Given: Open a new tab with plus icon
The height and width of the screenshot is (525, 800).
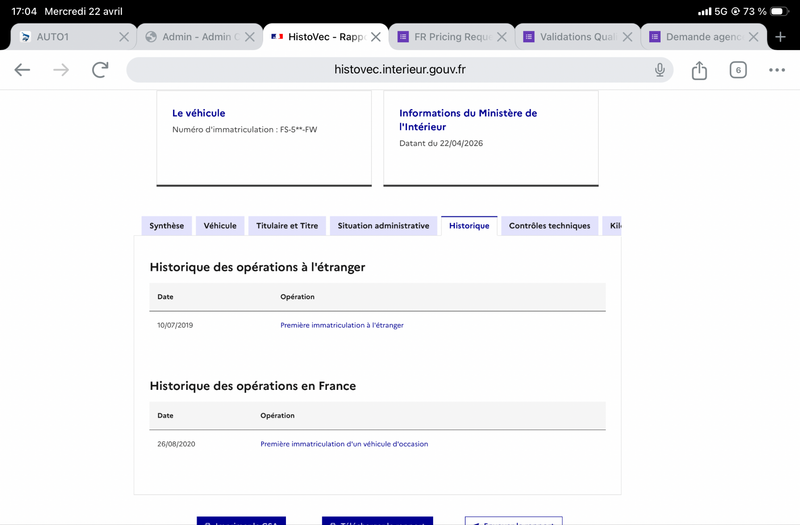Looking at the screenshot, I should pyautogui.click(x=781, y=37).
